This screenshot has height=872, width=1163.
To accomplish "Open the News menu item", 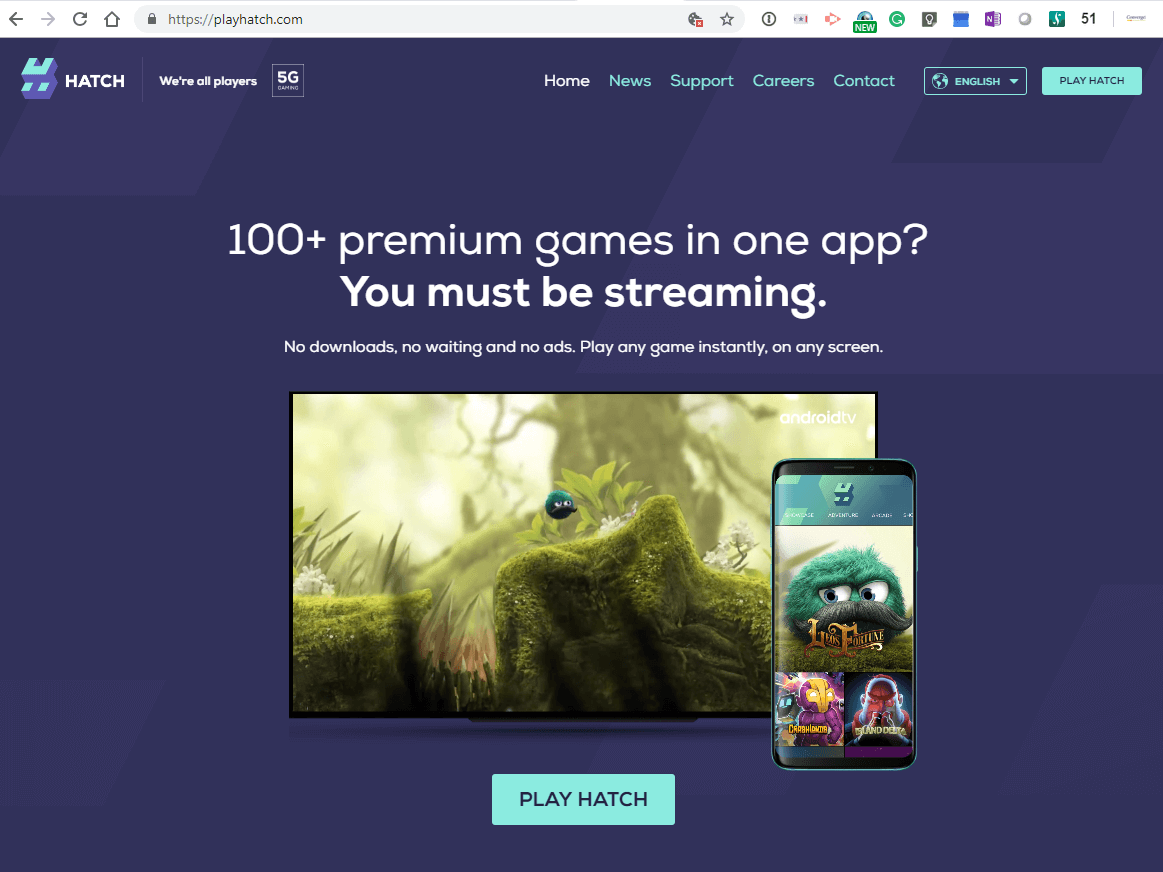I will click(630, 81).
